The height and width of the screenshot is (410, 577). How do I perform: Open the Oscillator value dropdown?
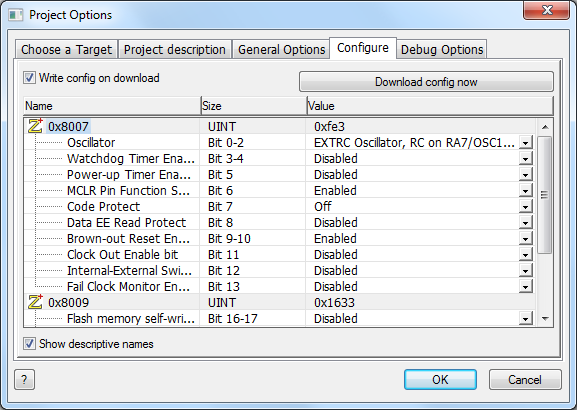click(525, 142)
